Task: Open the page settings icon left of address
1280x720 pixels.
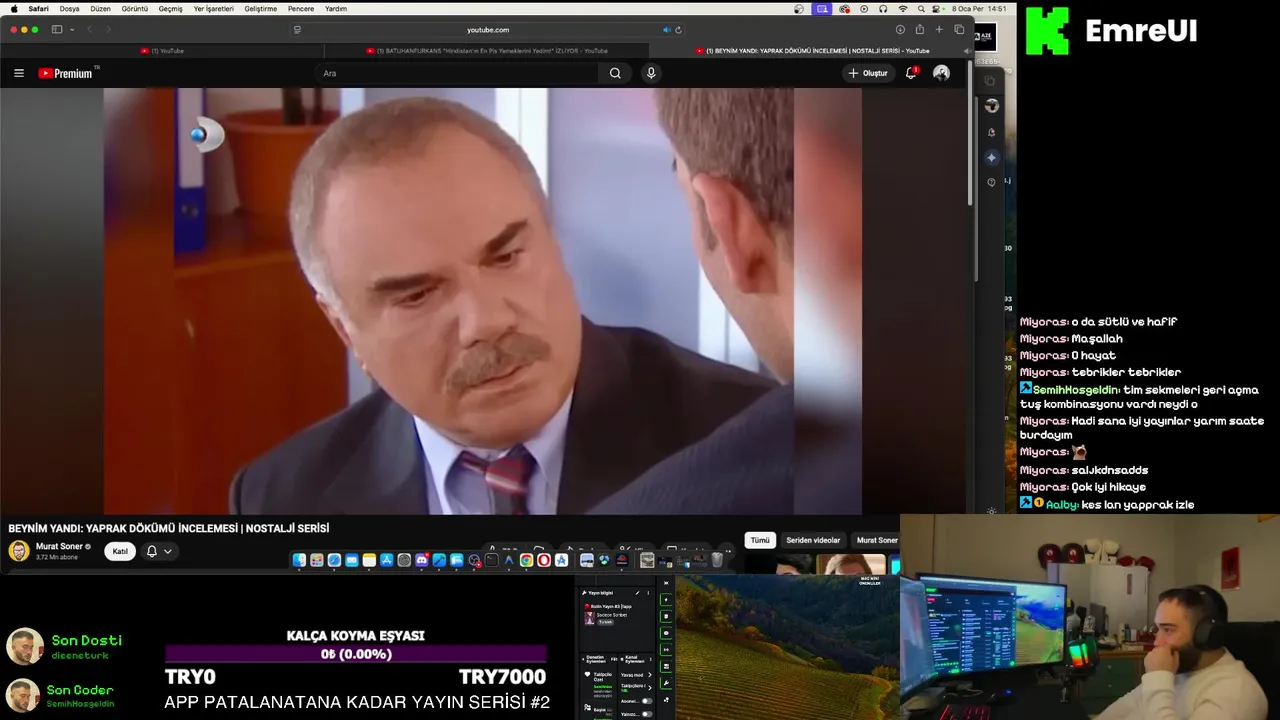Action: coord(297,30)
